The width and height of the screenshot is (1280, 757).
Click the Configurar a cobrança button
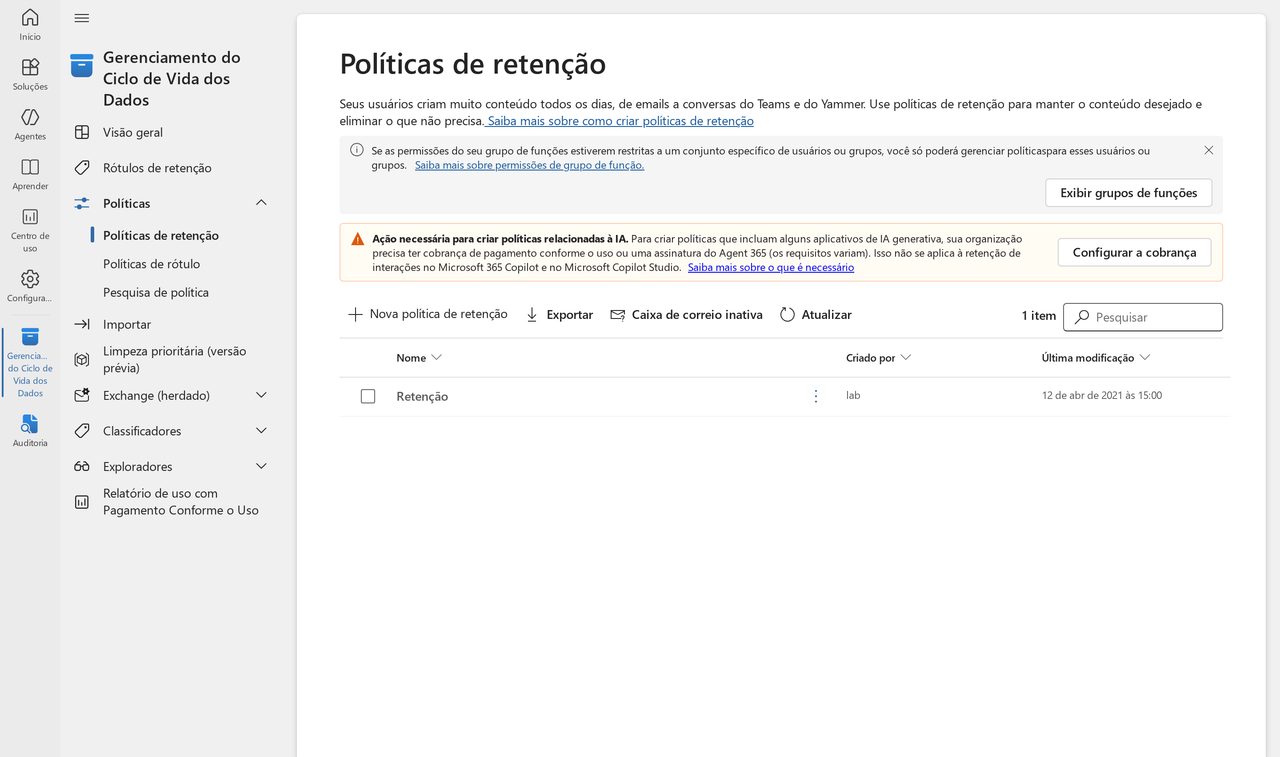point(1134,252)
